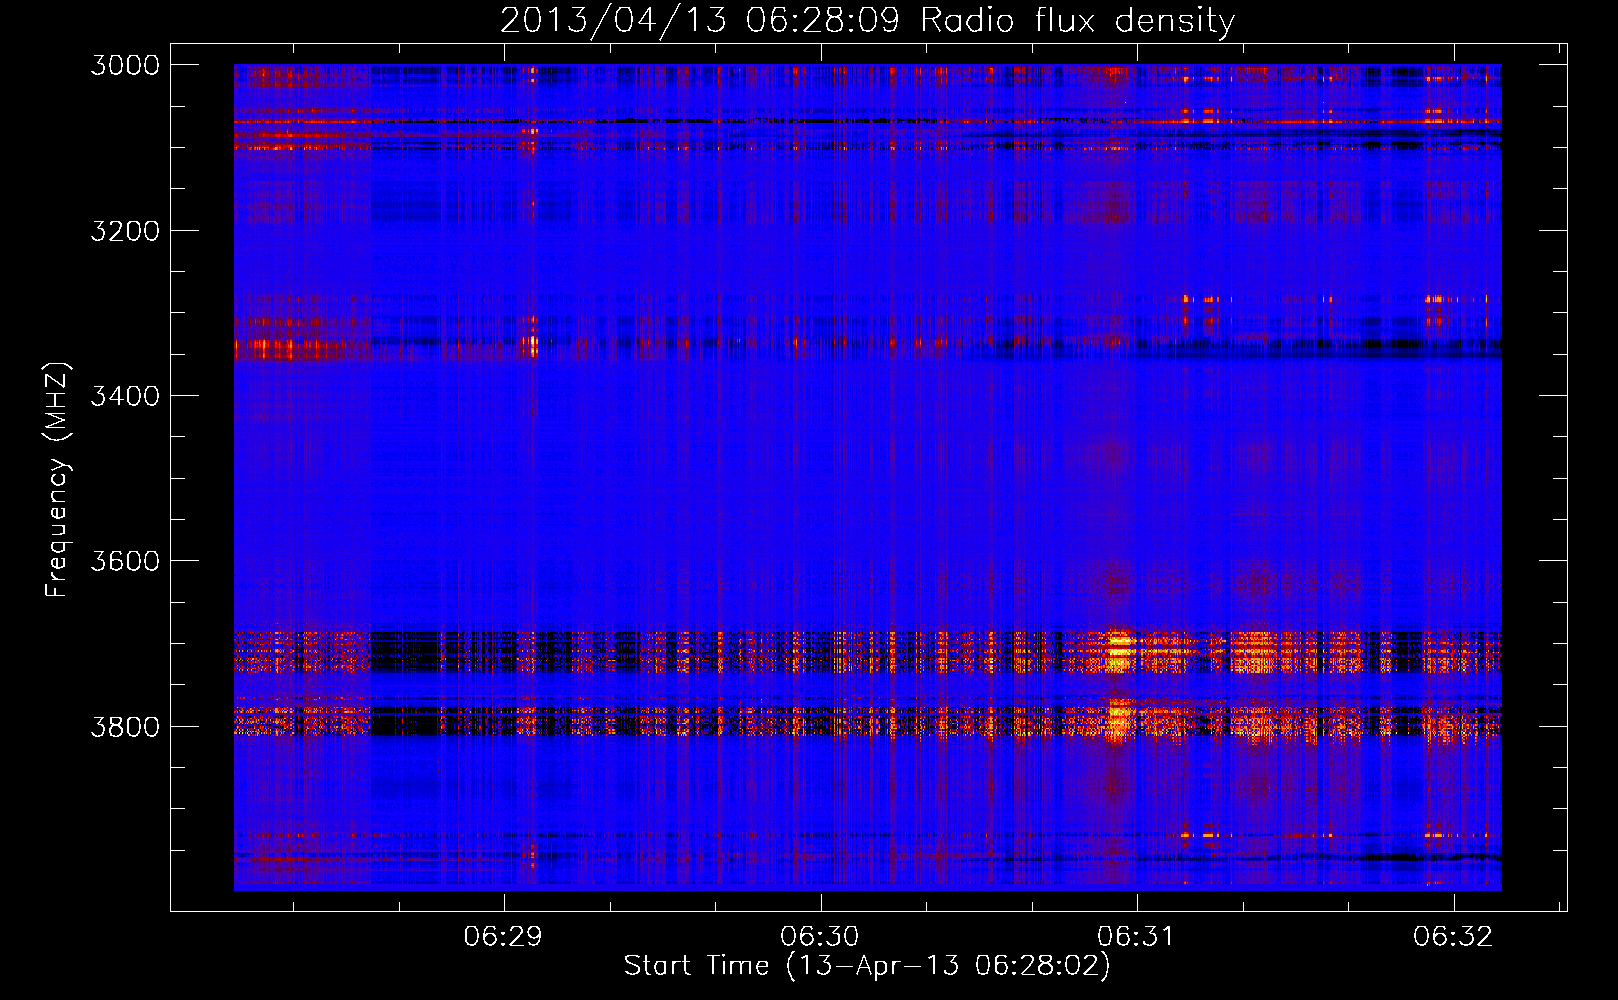The image size is (1618, 1000).
Task: Click the 06:32 time tick label
Action: point(1453,936)
